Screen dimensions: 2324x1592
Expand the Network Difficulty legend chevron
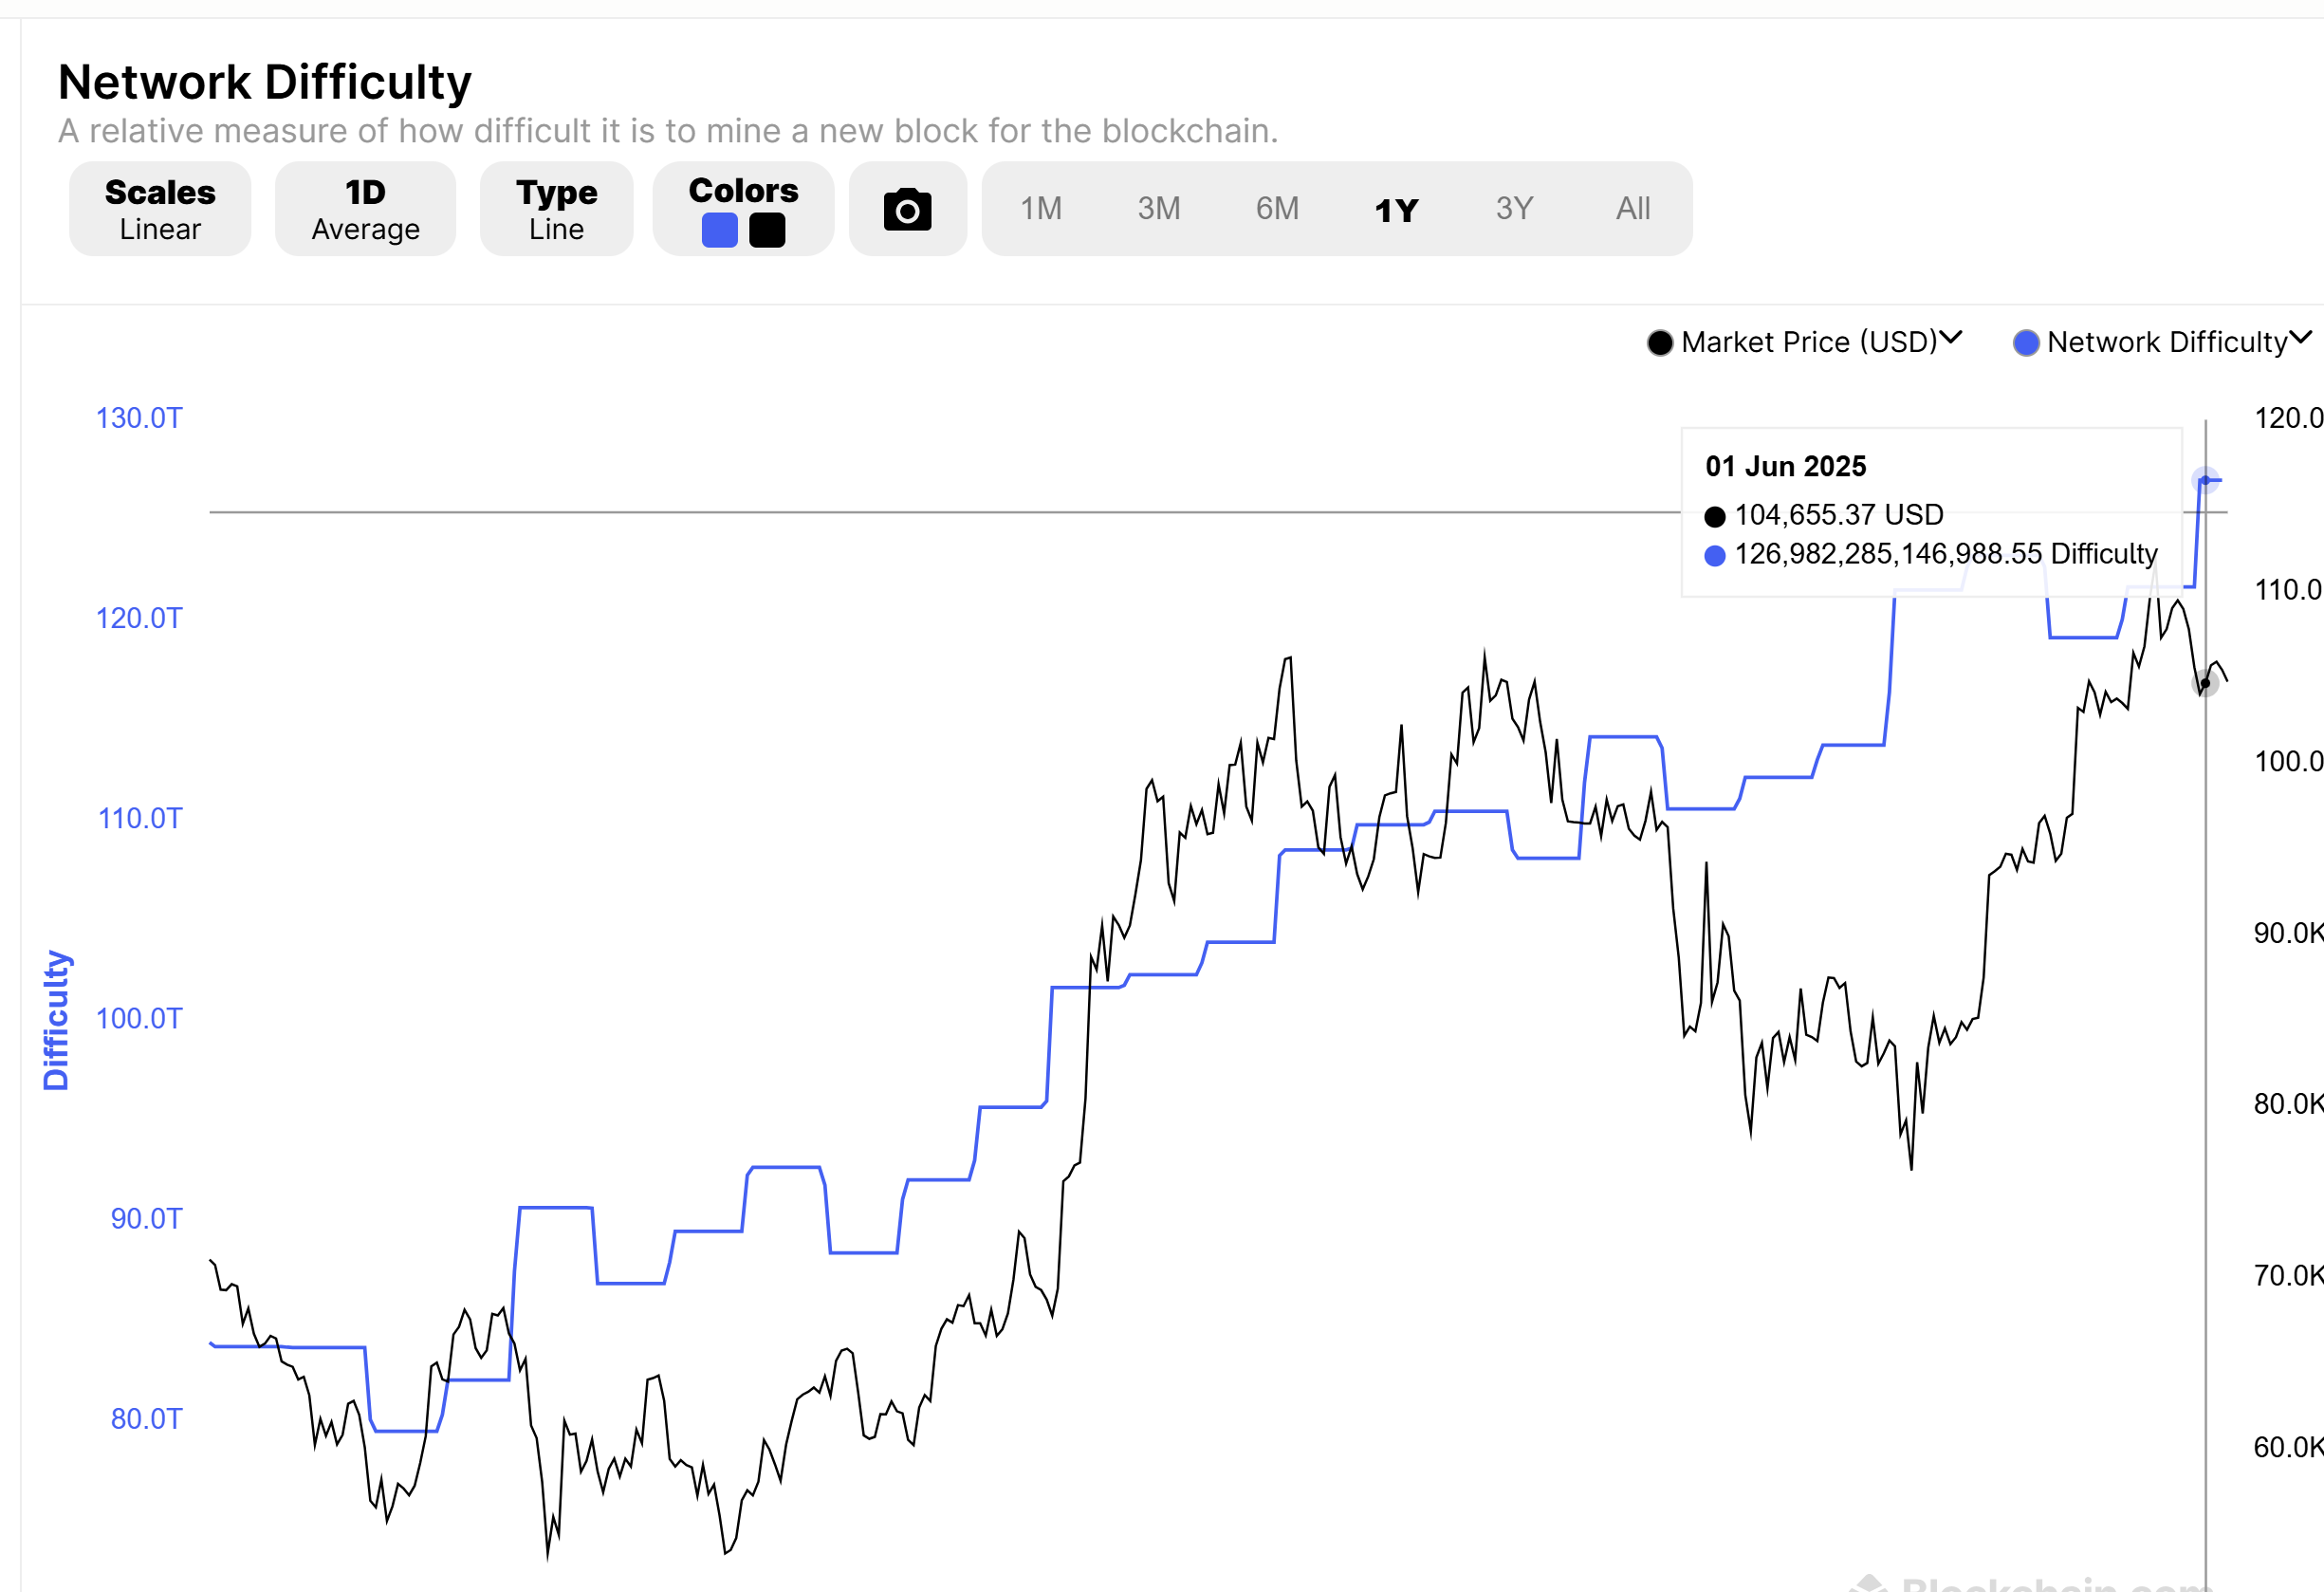(2300, 338)
